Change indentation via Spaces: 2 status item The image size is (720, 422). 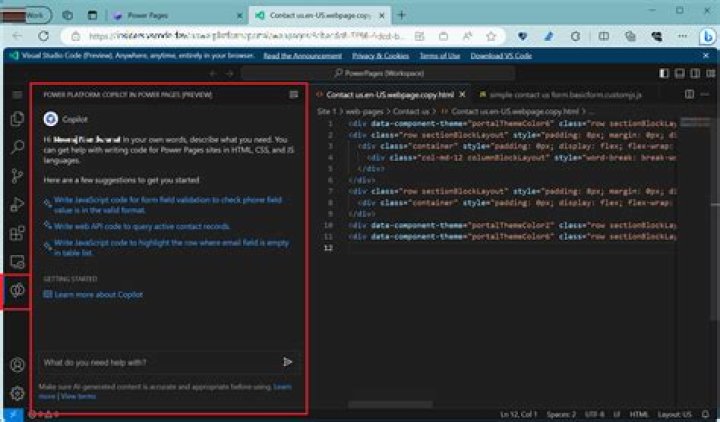(561, 414)
